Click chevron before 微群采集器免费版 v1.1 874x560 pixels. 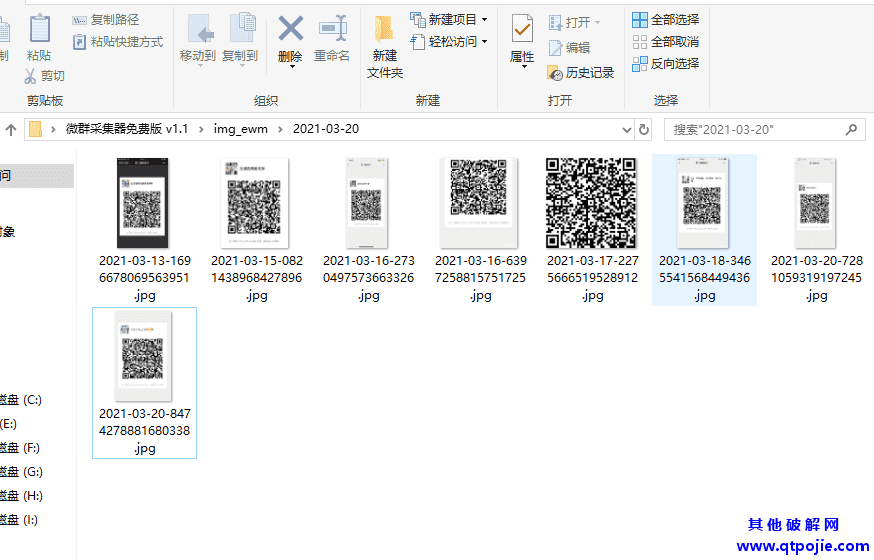(54, 130)
